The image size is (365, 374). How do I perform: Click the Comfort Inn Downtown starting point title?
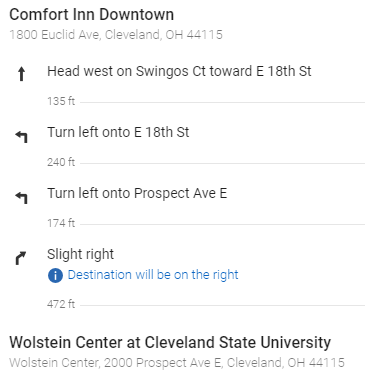tap(92, 15)
